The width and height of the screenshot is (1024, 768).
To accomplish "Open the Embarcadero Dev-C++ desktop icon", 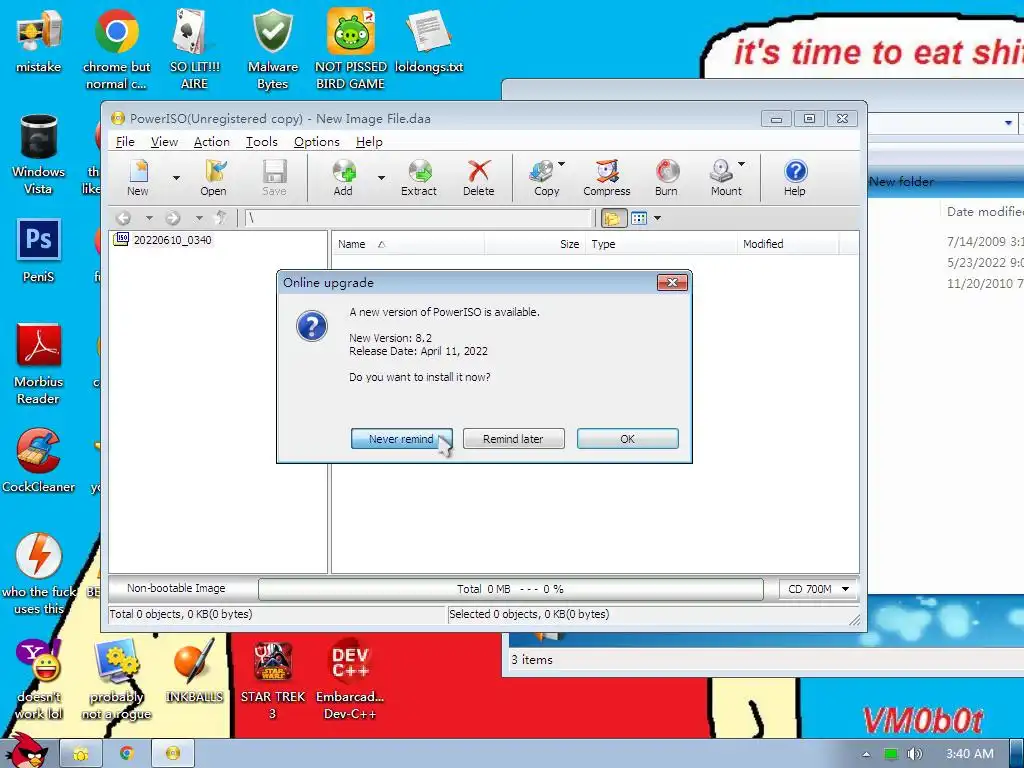I will point(350,679).
